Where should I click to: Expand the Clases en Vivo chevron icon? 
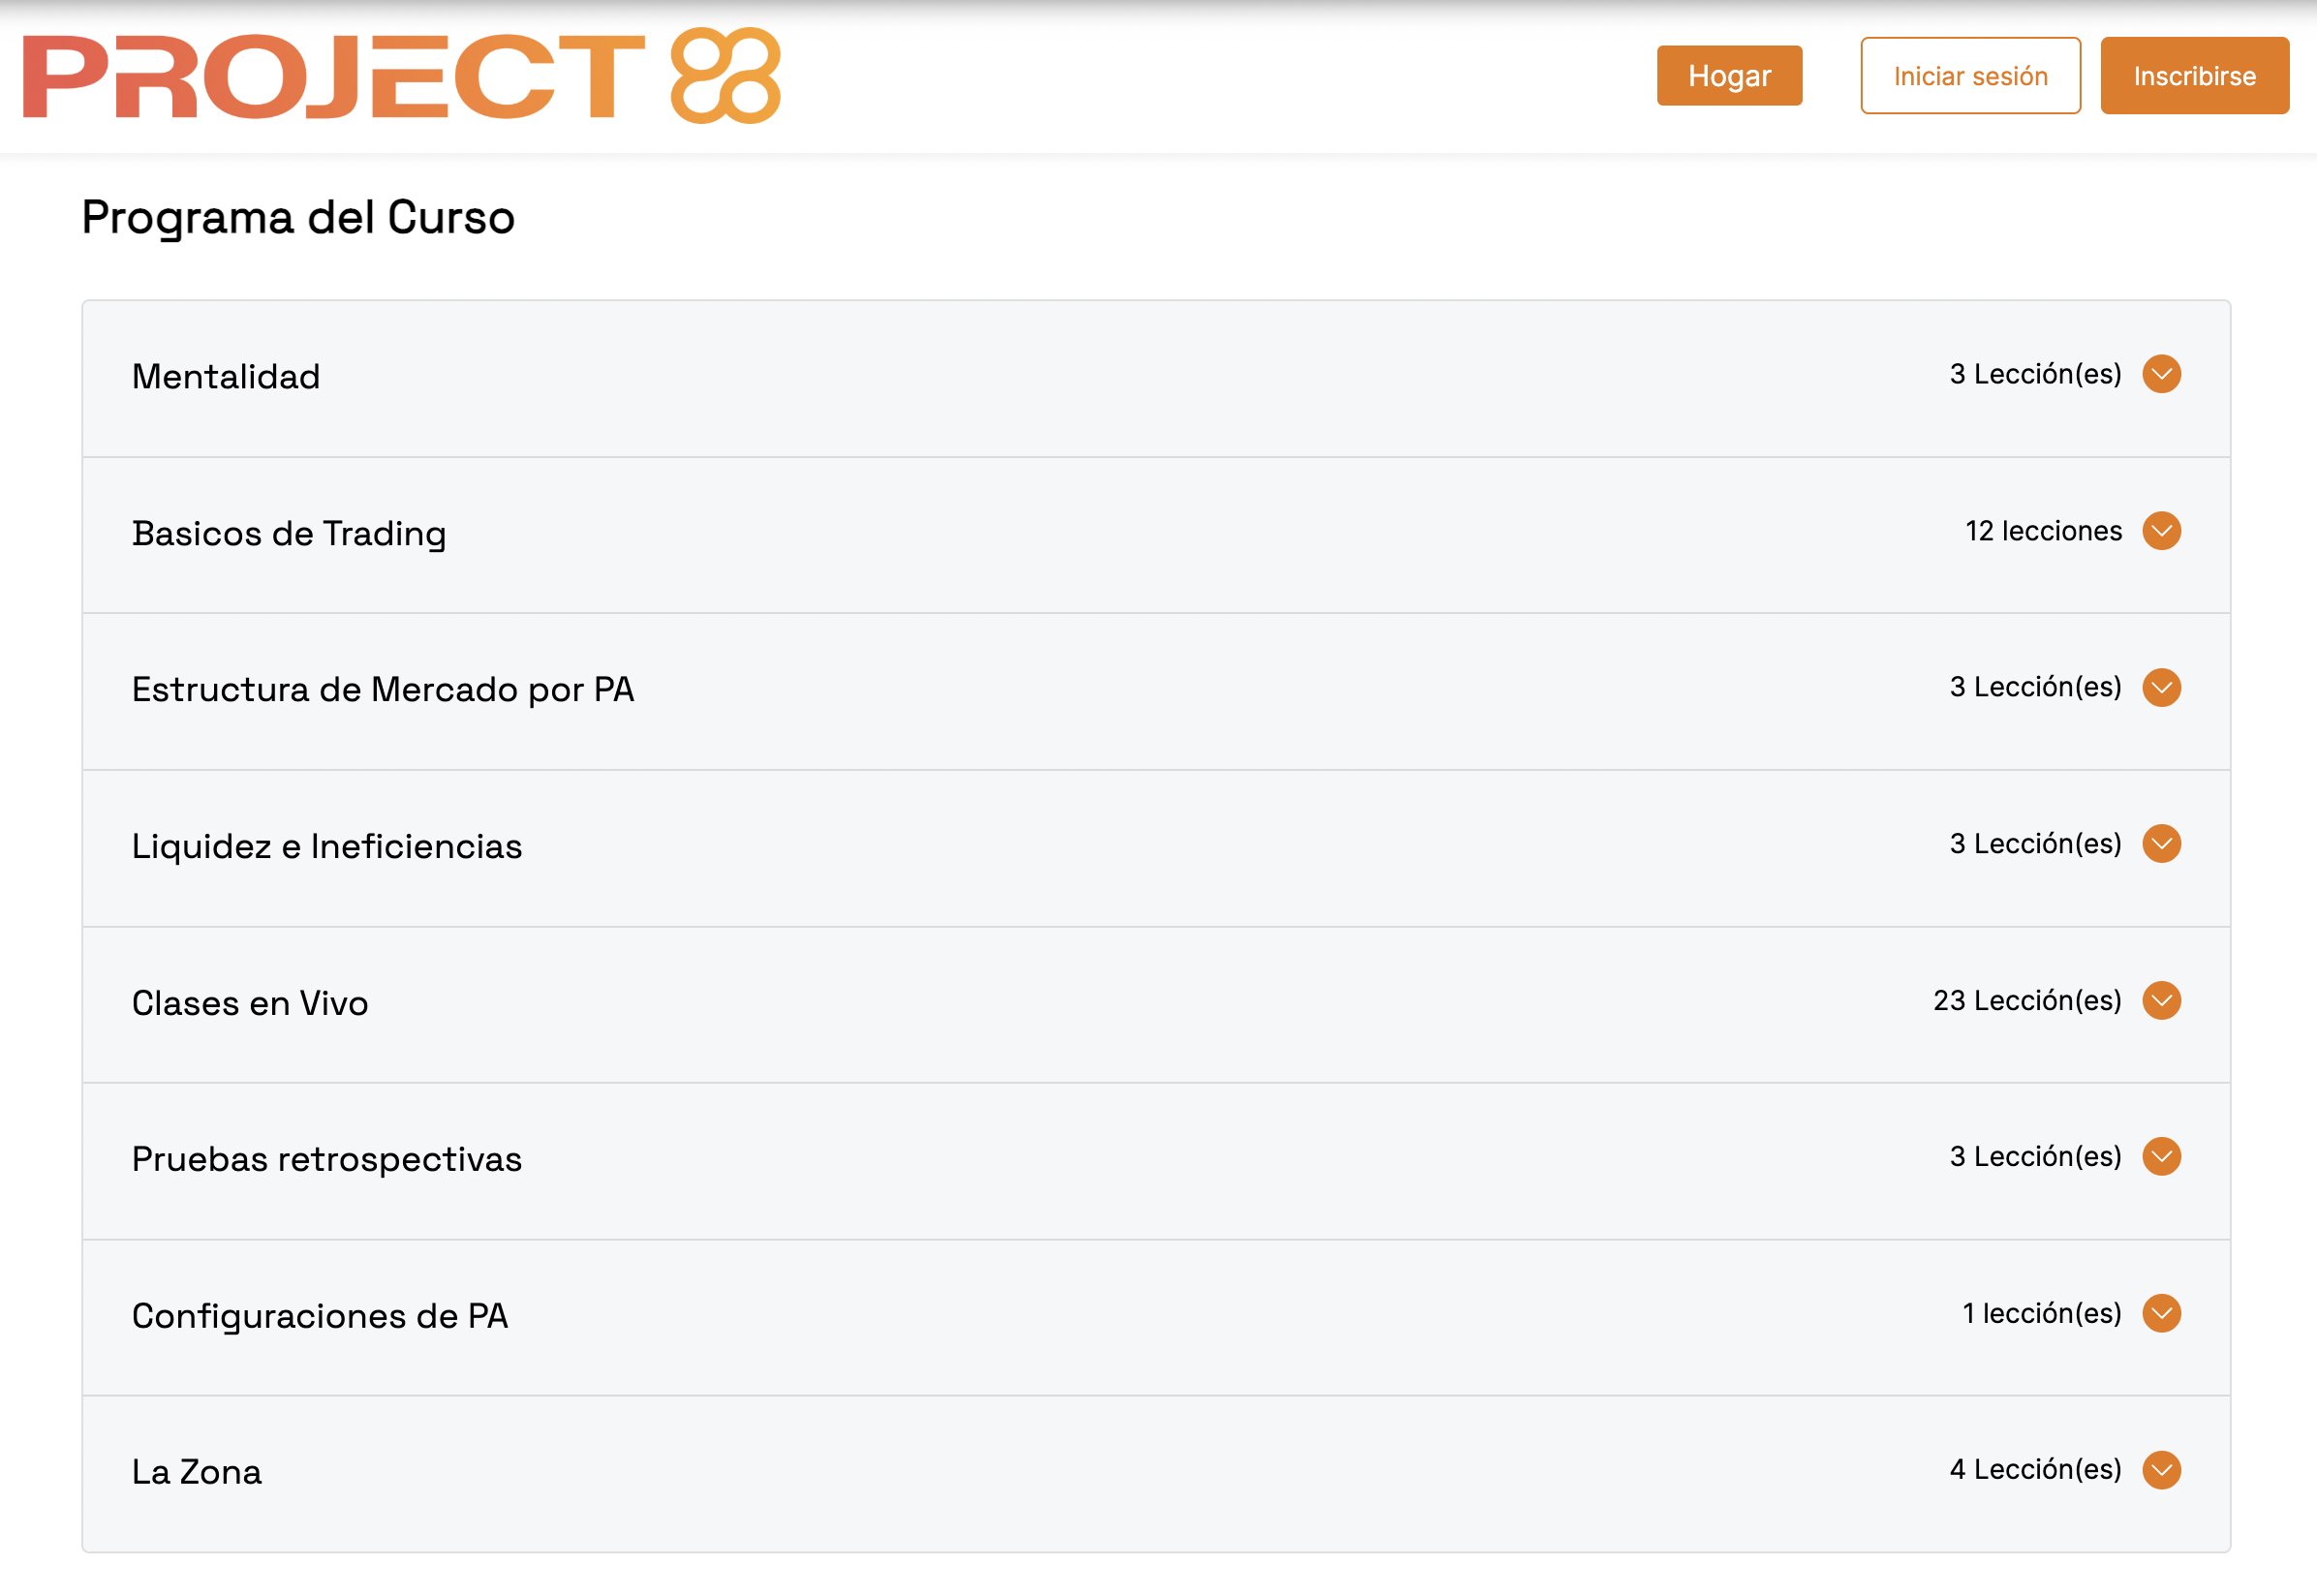coord(2162,1000)
